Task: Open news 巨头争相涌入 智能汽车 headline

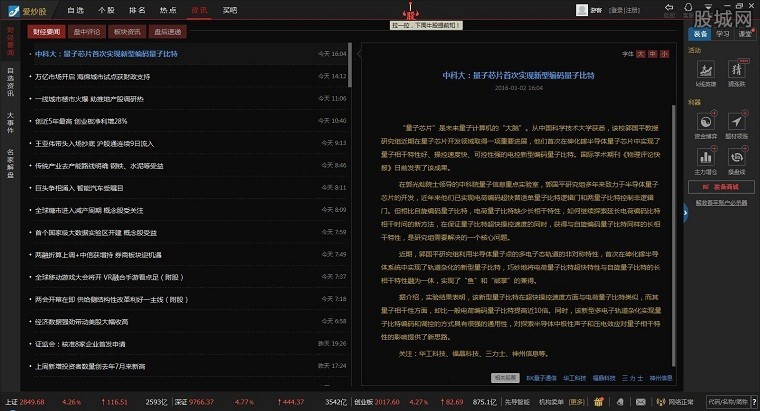Action: 79,188
